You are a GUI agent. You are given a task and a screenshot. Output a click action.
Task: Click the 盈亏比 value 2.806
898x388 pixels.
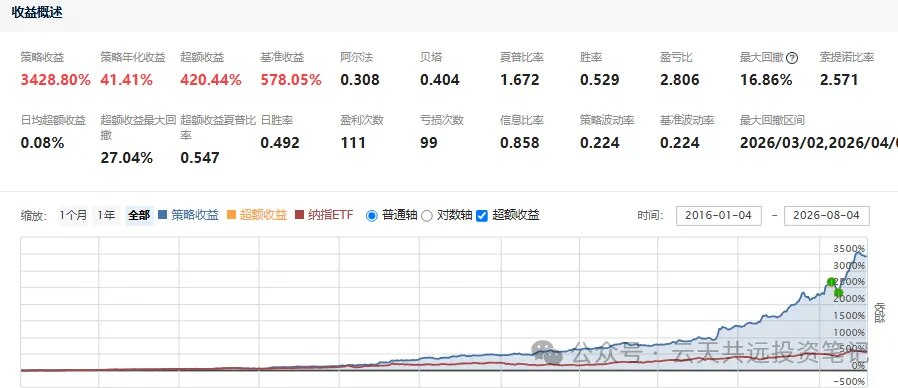tap(680, 80)
